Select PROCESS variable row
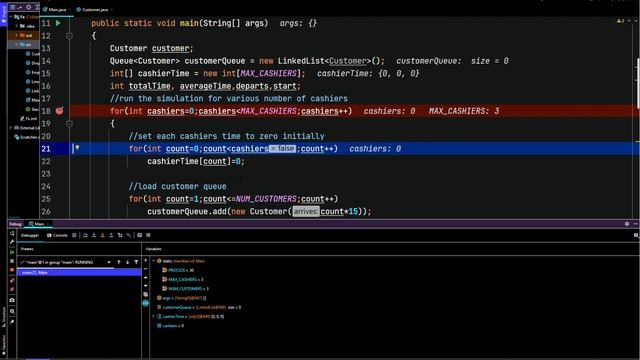 click(x=178, y=270)
